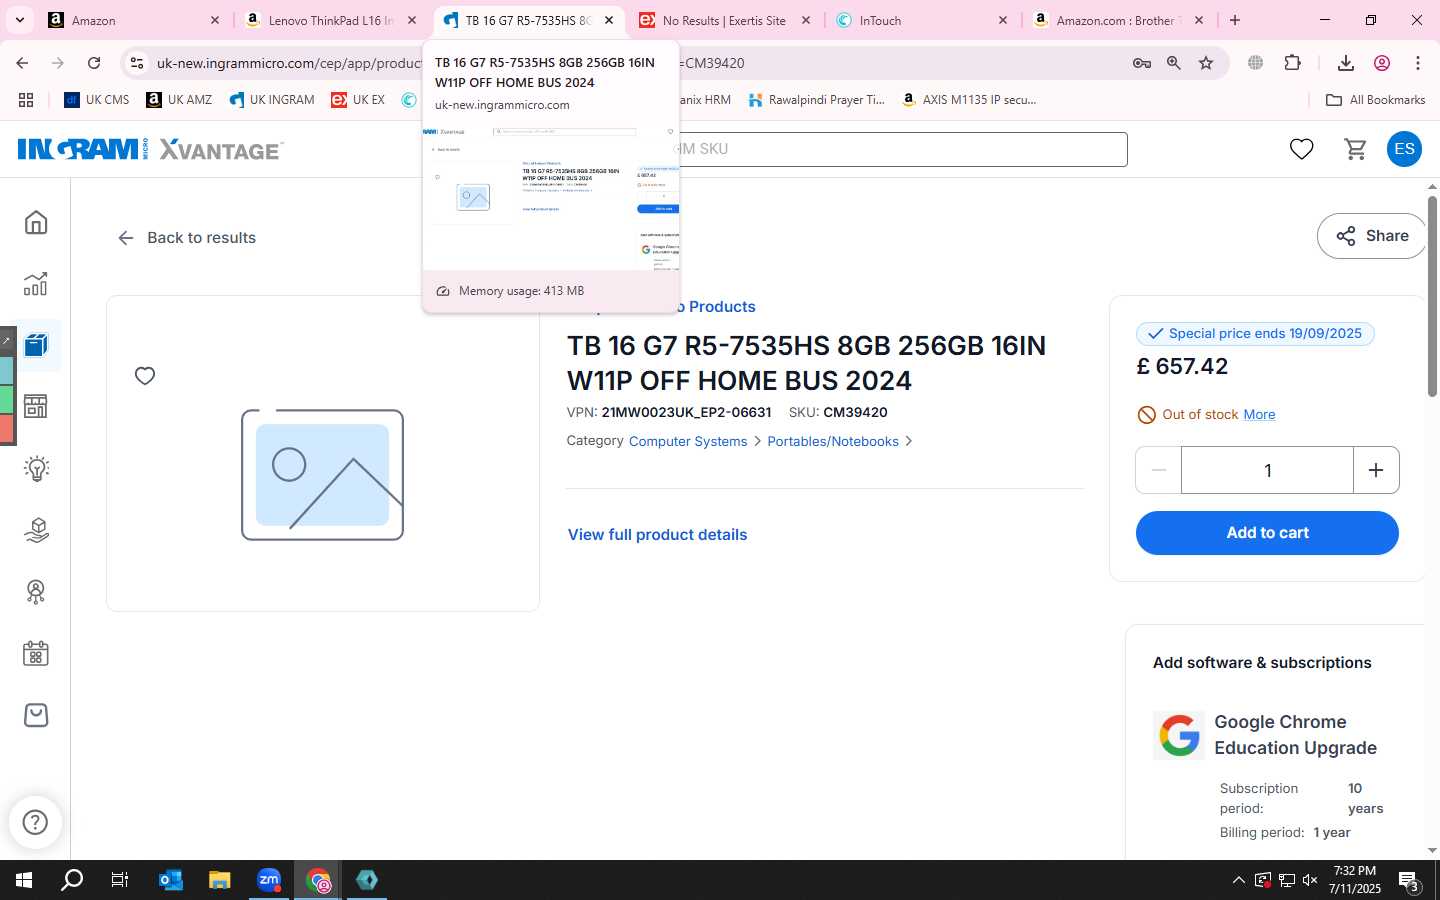Open password key icon in address bar
The height and width of the screenshot is (900, 1440).
[x=1141, y=63]
